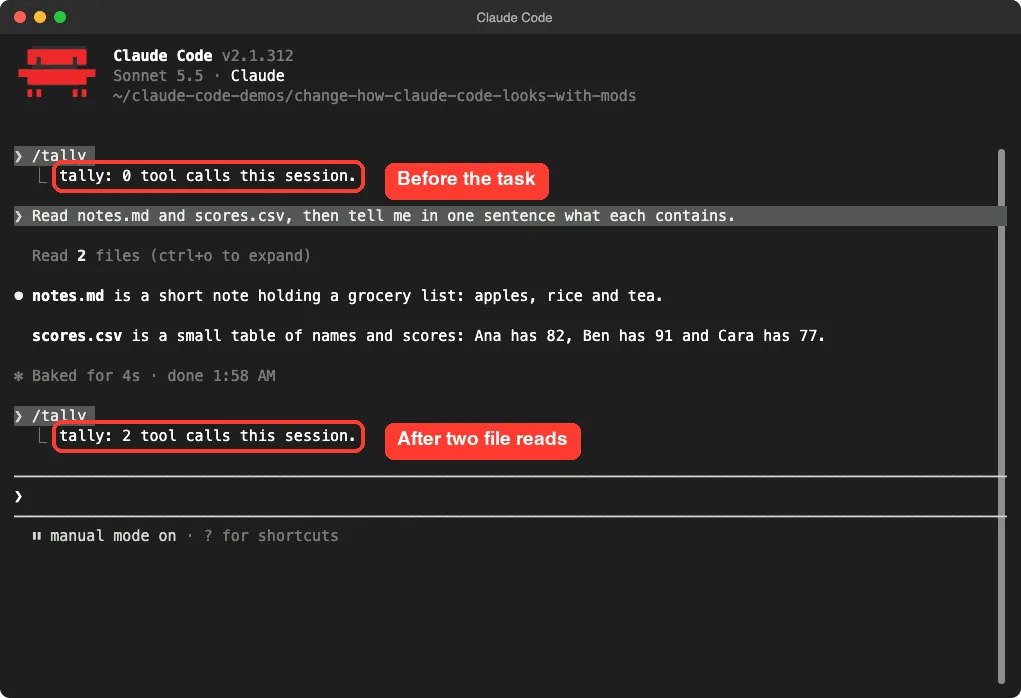Click the bold 'Claude Code' header name

tap(163, 56)
